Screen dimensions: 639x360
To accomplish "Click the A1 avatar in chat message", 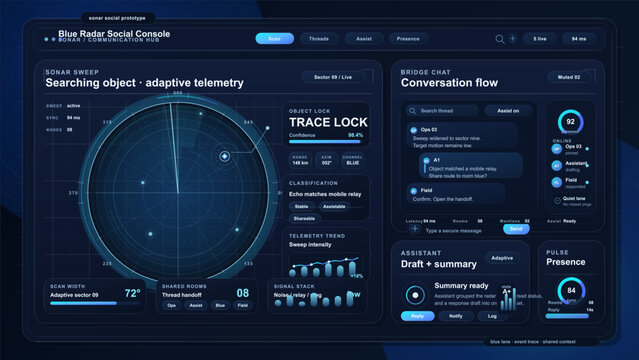I will [426, 160].
